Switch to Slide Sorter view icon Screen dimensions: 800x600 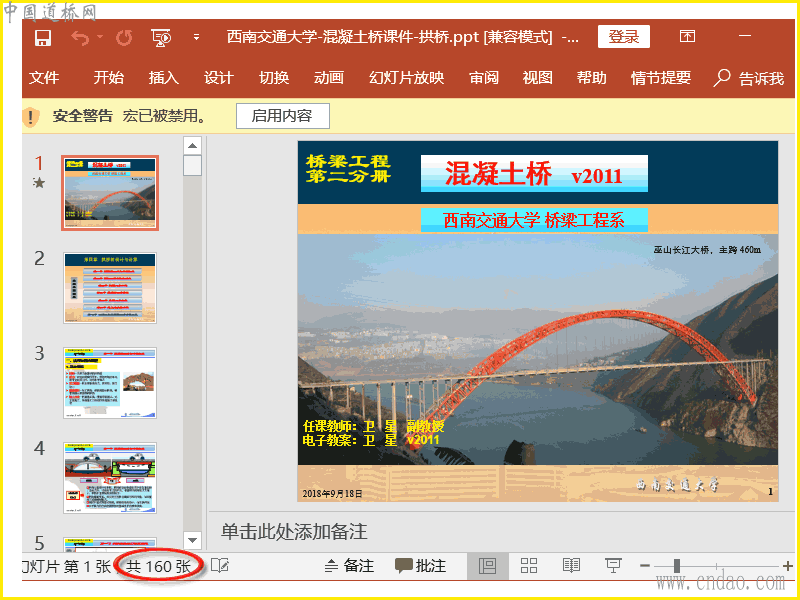tap(529, 565)
